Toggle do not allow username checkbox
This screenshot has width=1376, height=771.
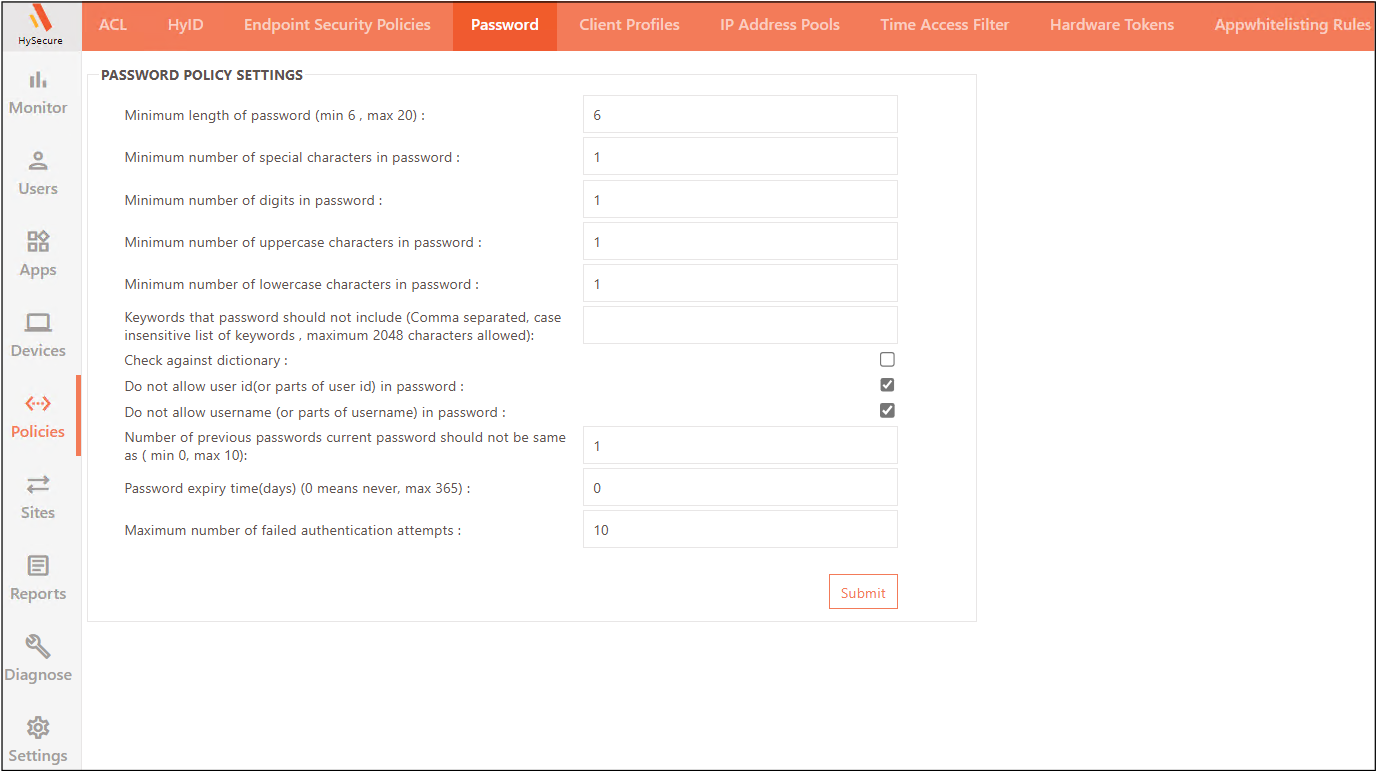887,411
